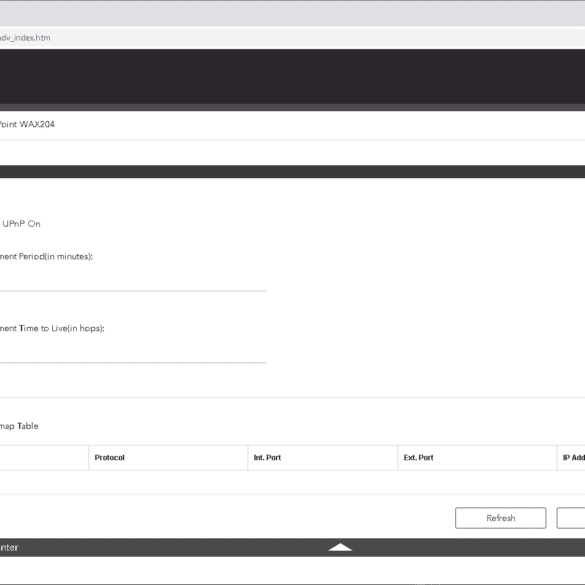The image size is (585, 585).
Task: Click the UPnP On label
Action: tap(21, 224)
